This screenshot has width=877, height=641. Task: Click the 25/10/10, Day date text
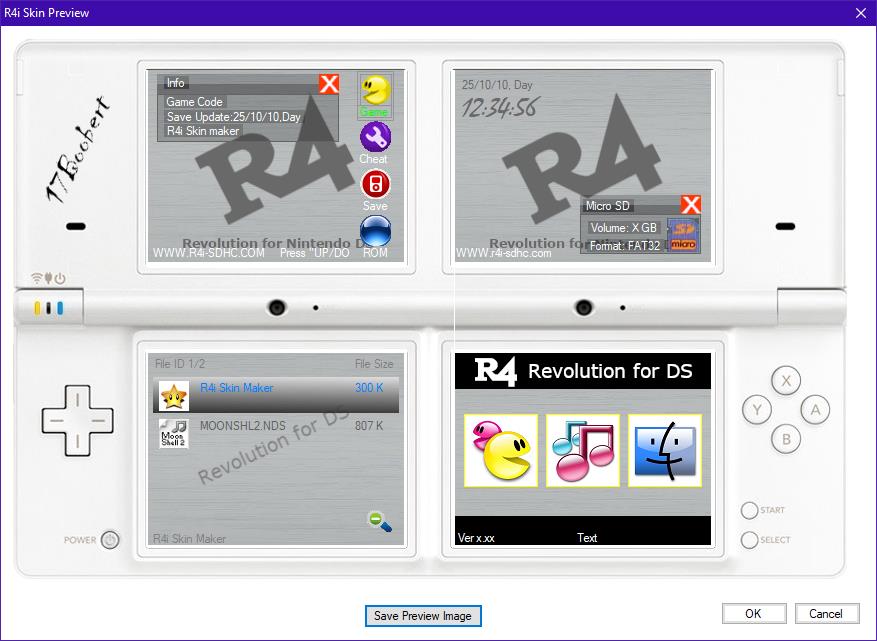coord(497,85)
